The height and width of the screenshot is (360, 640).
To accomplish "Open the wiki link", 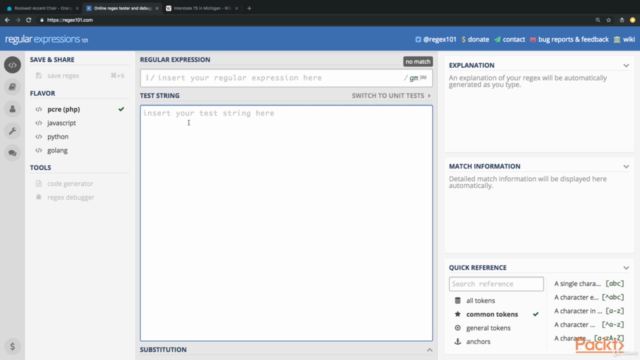I will 624,40.
